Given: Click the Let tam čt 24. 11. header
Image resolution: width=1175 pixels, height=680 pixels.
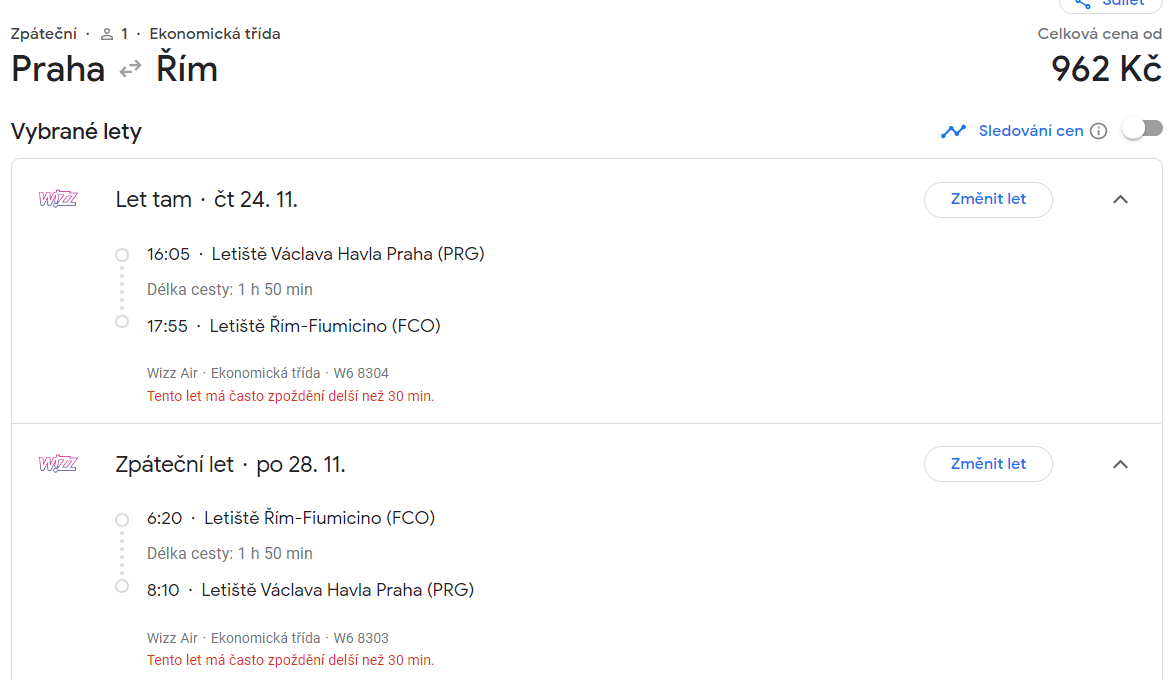Looking at the screenshot, I should coord(206,199).
